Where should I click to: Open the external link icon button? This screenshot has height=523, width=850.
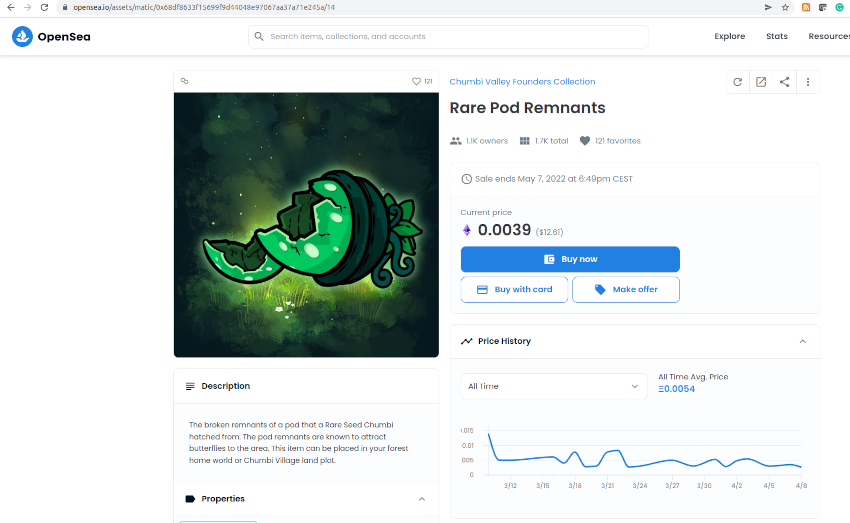tap(761, 82)
